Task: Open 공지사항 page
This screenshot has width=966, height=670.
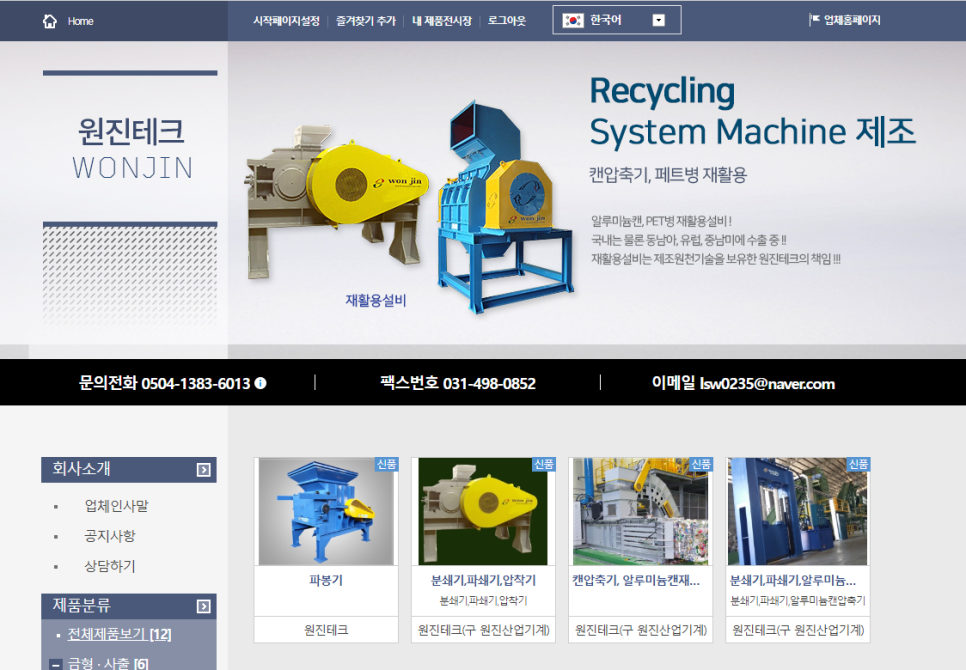Action: tap(110, 536)
